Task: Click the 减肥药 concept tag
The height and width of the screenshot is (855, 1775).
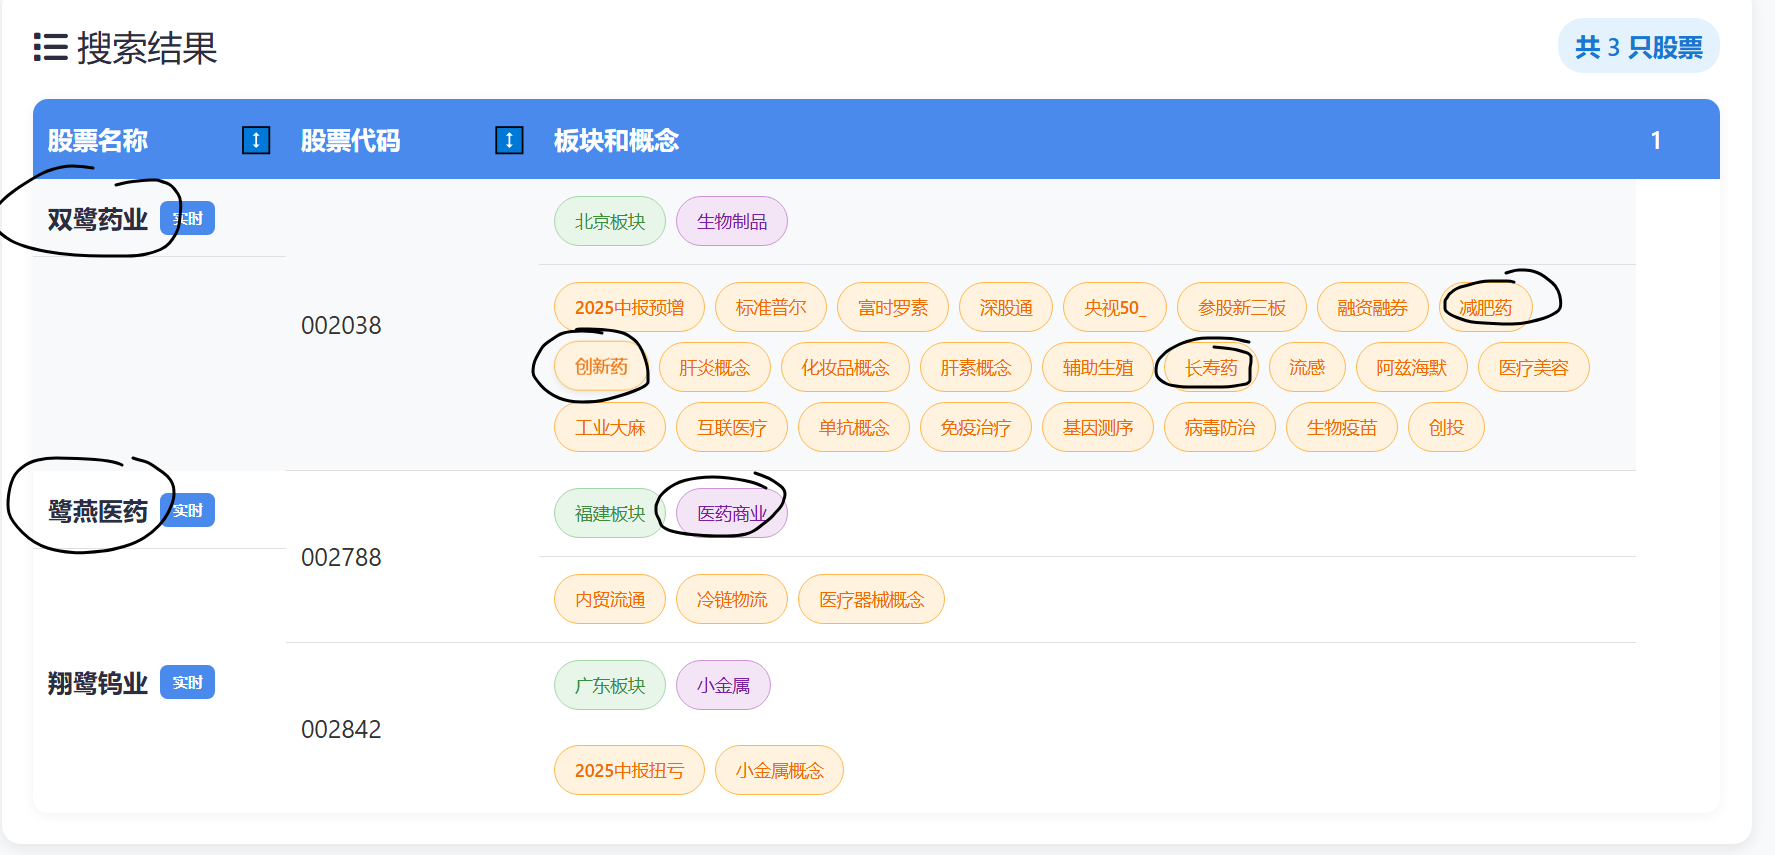Action: (x=1486, y=307)
